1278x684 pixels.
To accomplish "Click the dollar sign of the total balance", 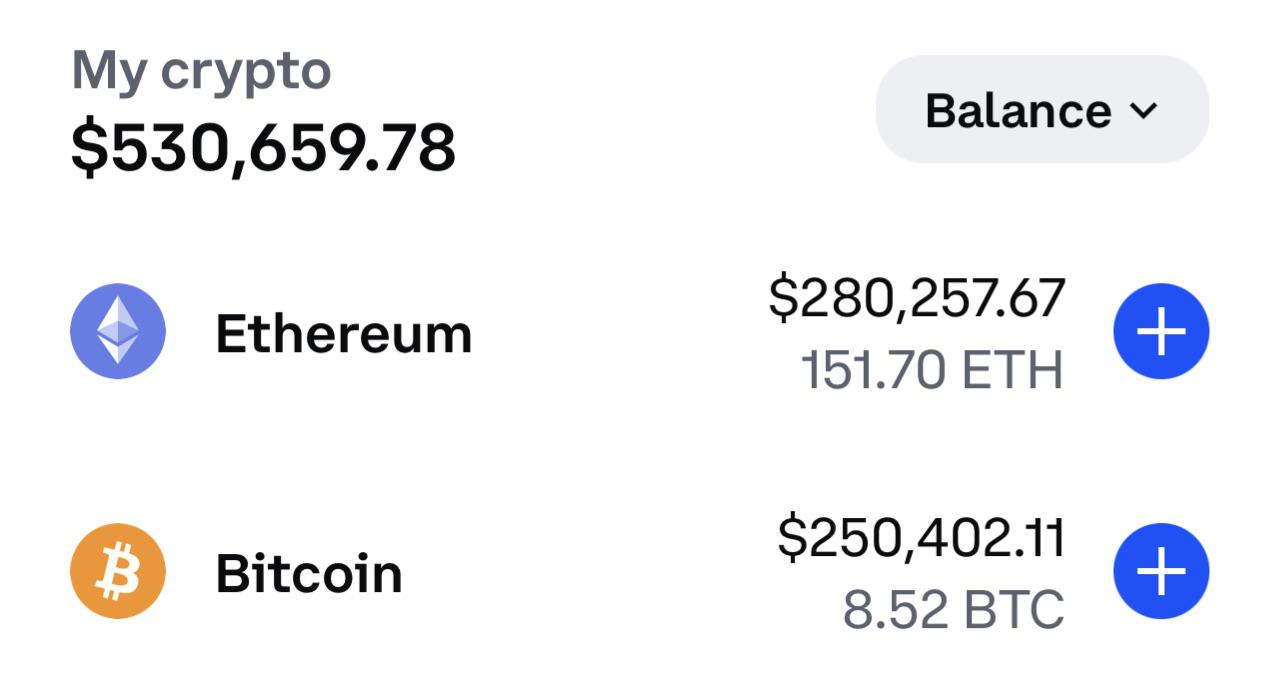I will (x=88, y=147).
